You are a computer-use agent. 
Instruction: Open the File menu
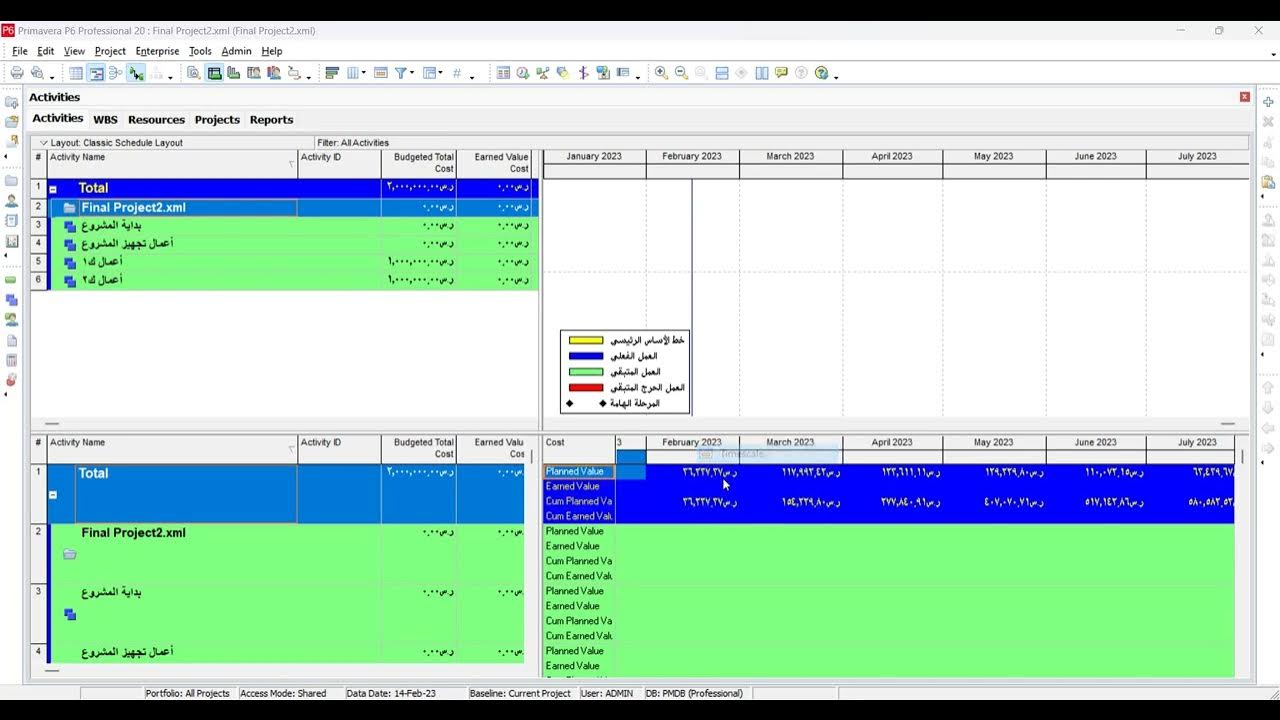coord(20,51)
